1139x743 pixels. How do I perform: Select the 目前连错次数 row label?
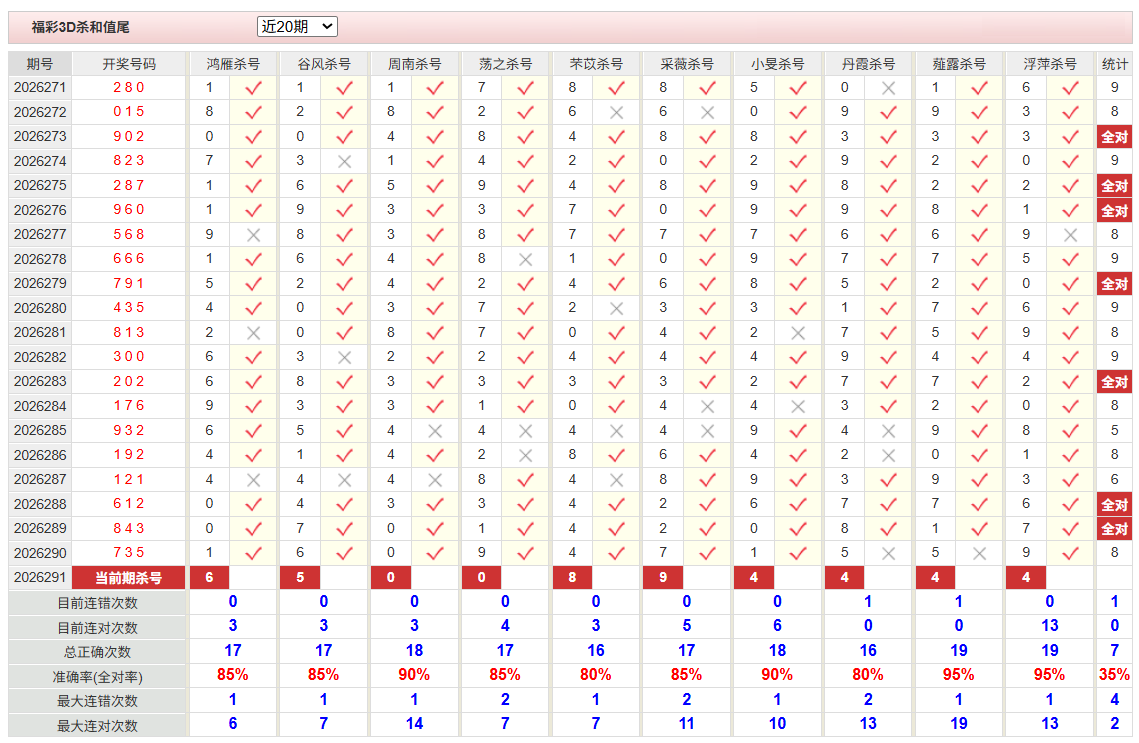(97, 603)
